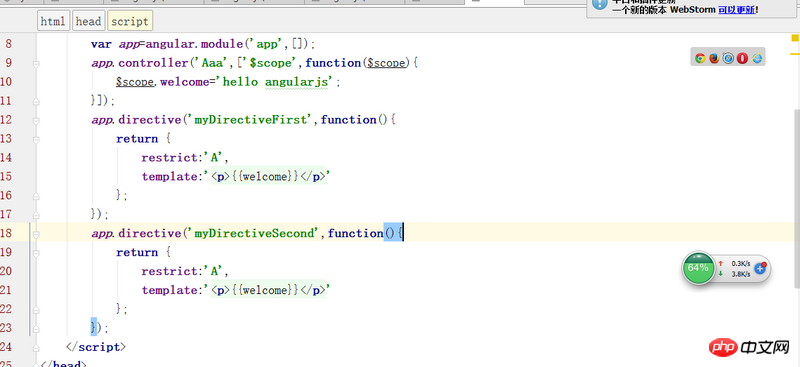Image resolution: width=800 pixels, height=367 pixels.
Task: Click fold end marker at line 23
Action: (36, 328)
